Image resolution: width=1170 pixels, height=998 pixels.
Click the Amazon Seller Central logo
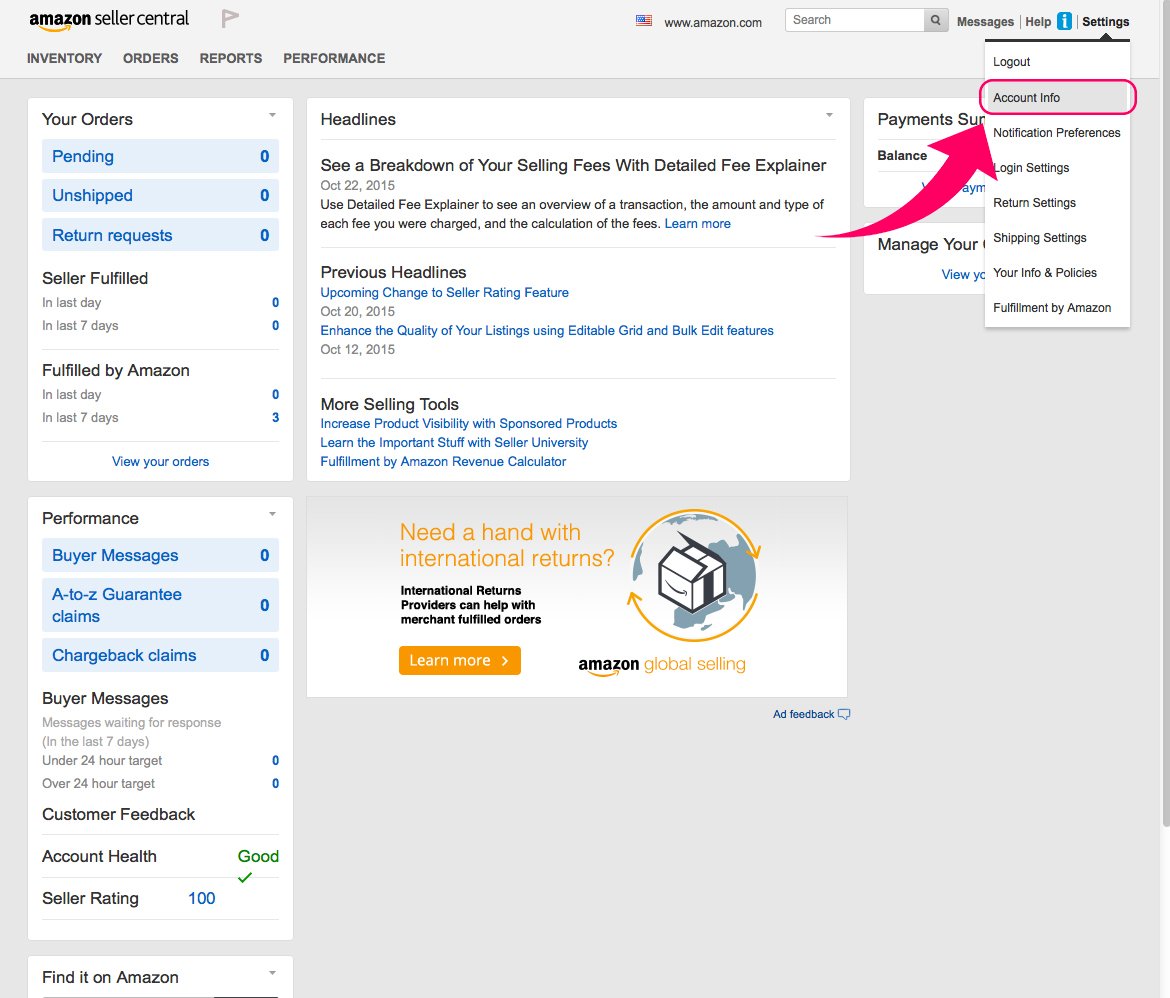point(109,19)
